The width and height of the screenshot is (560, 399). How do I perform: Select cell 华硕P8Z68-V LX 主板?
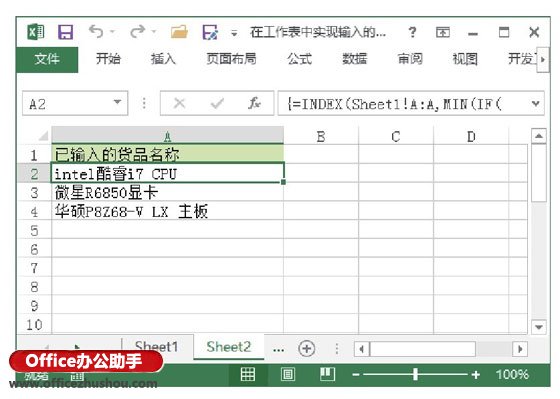point(168,211)
